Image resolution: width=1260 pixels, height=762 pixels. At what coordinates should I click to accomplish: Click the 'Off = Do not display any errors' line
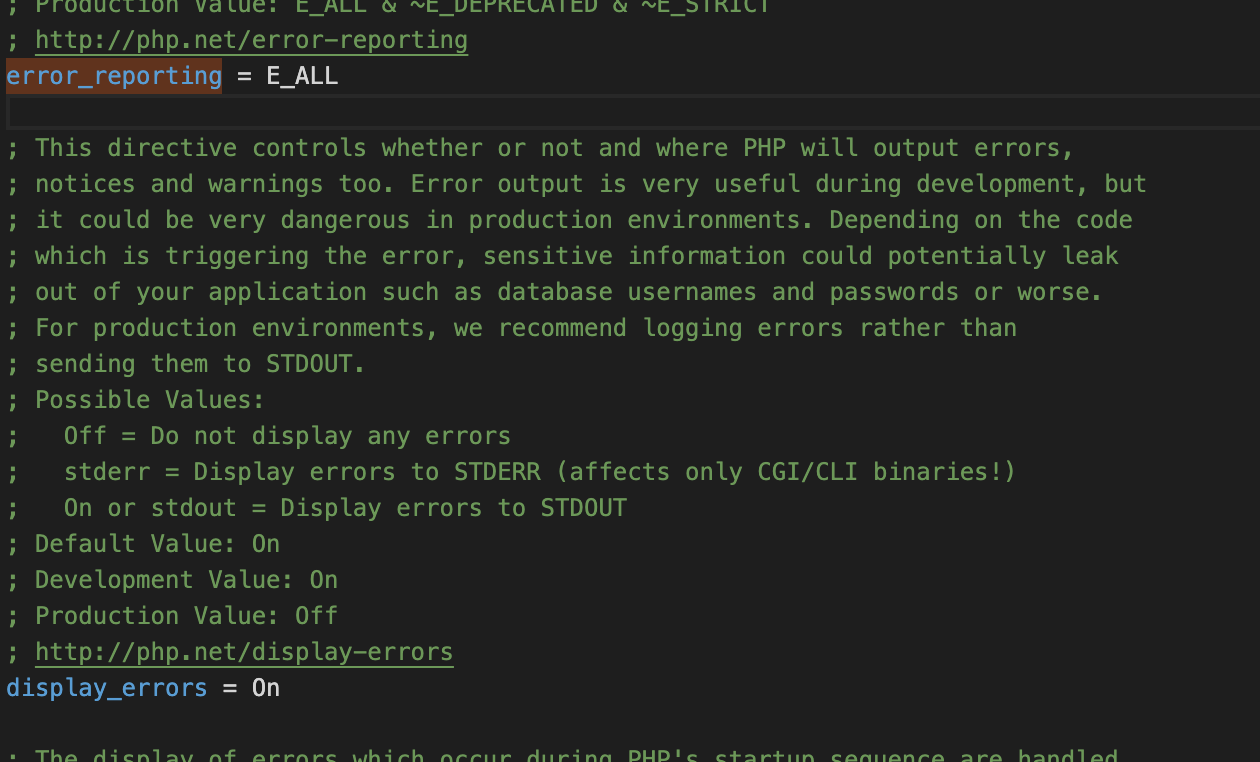[x=259, y=436]
